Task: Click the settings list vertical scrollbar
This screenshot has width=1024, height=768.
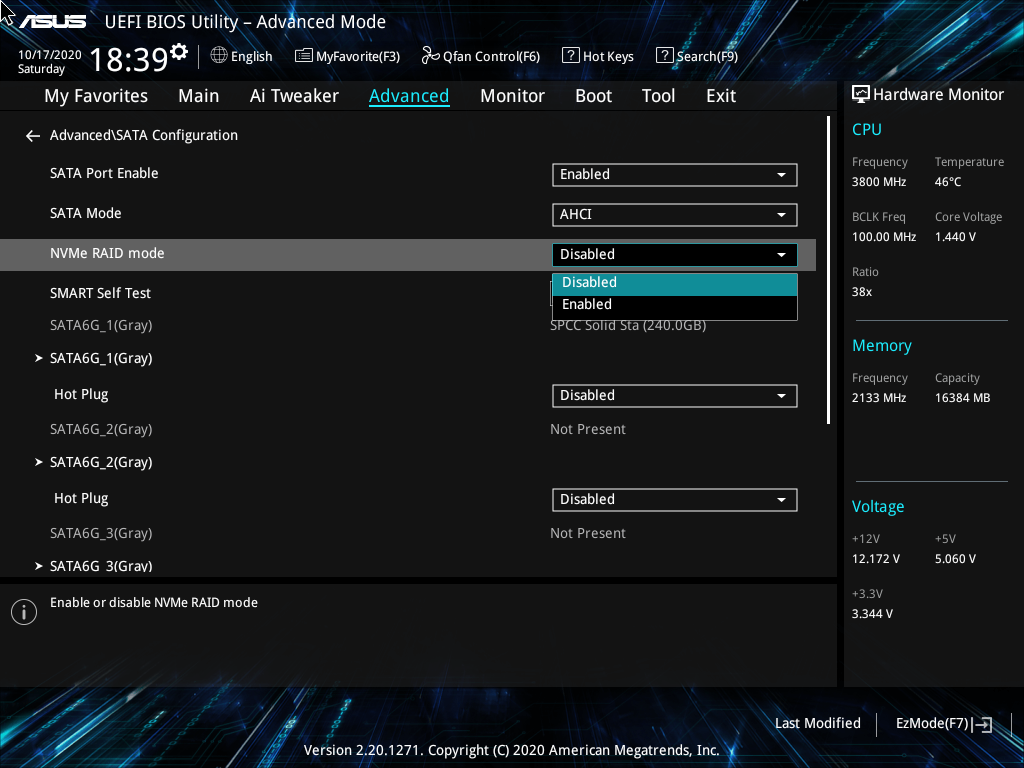Action: tap(829, 270)
